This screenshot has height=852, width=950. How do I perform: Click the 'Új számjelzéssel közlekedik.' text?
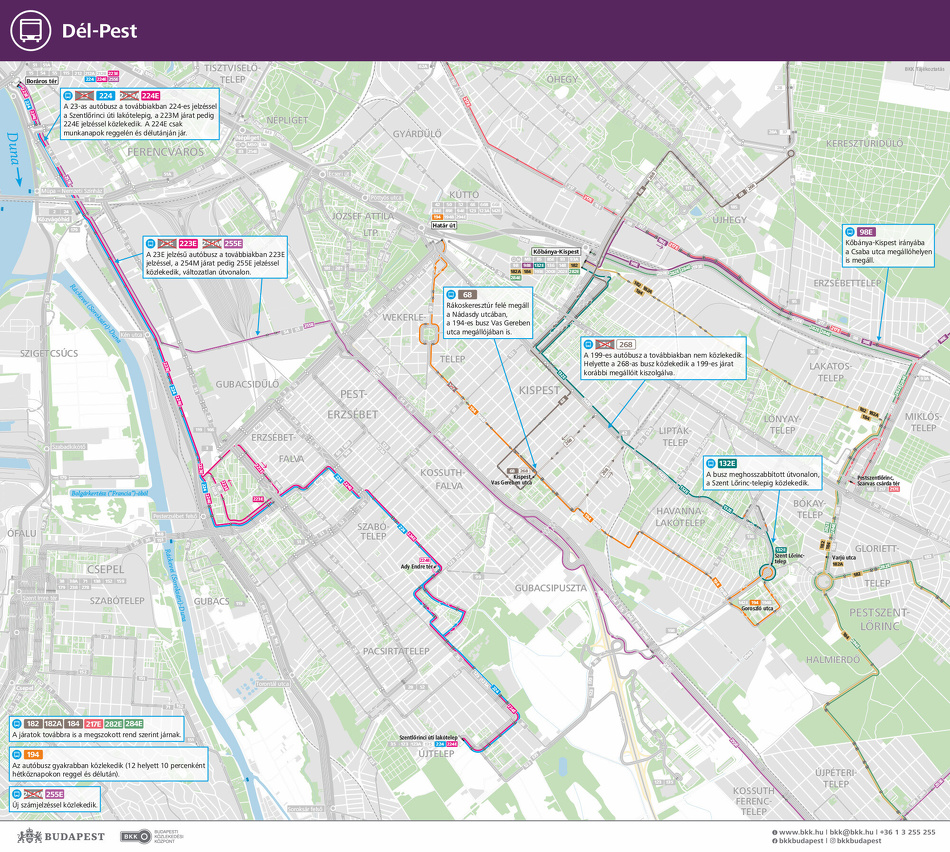pos(55,805)
